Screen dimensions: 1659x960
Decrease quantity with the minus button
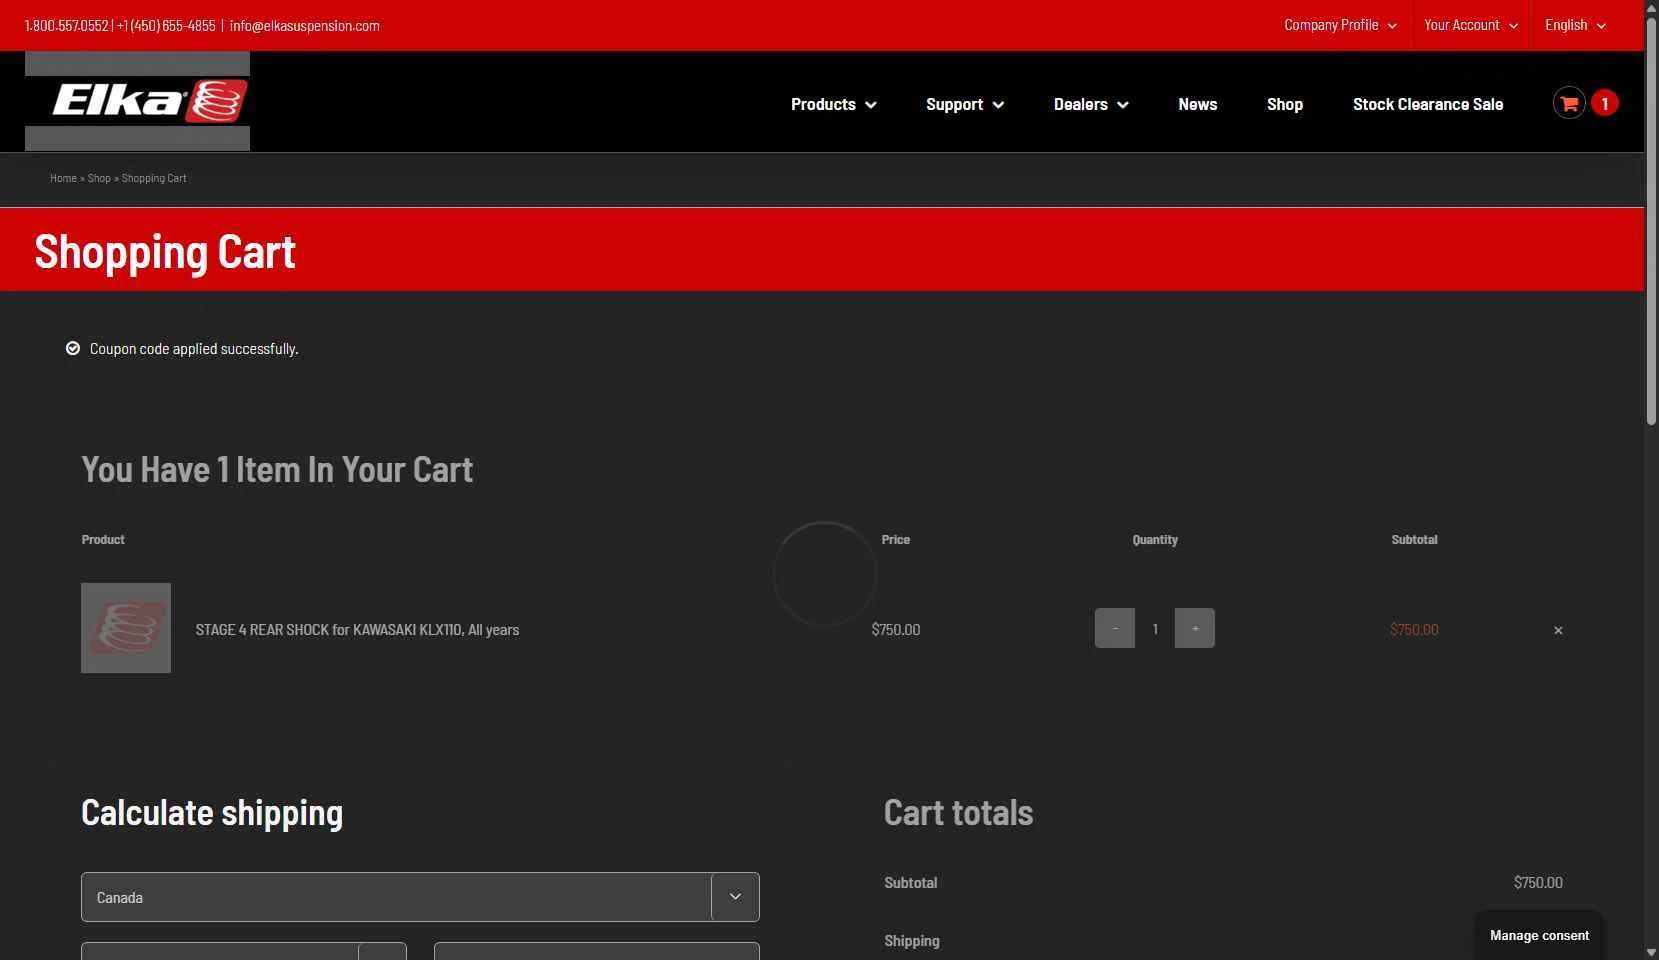[x=1115, y=628]
